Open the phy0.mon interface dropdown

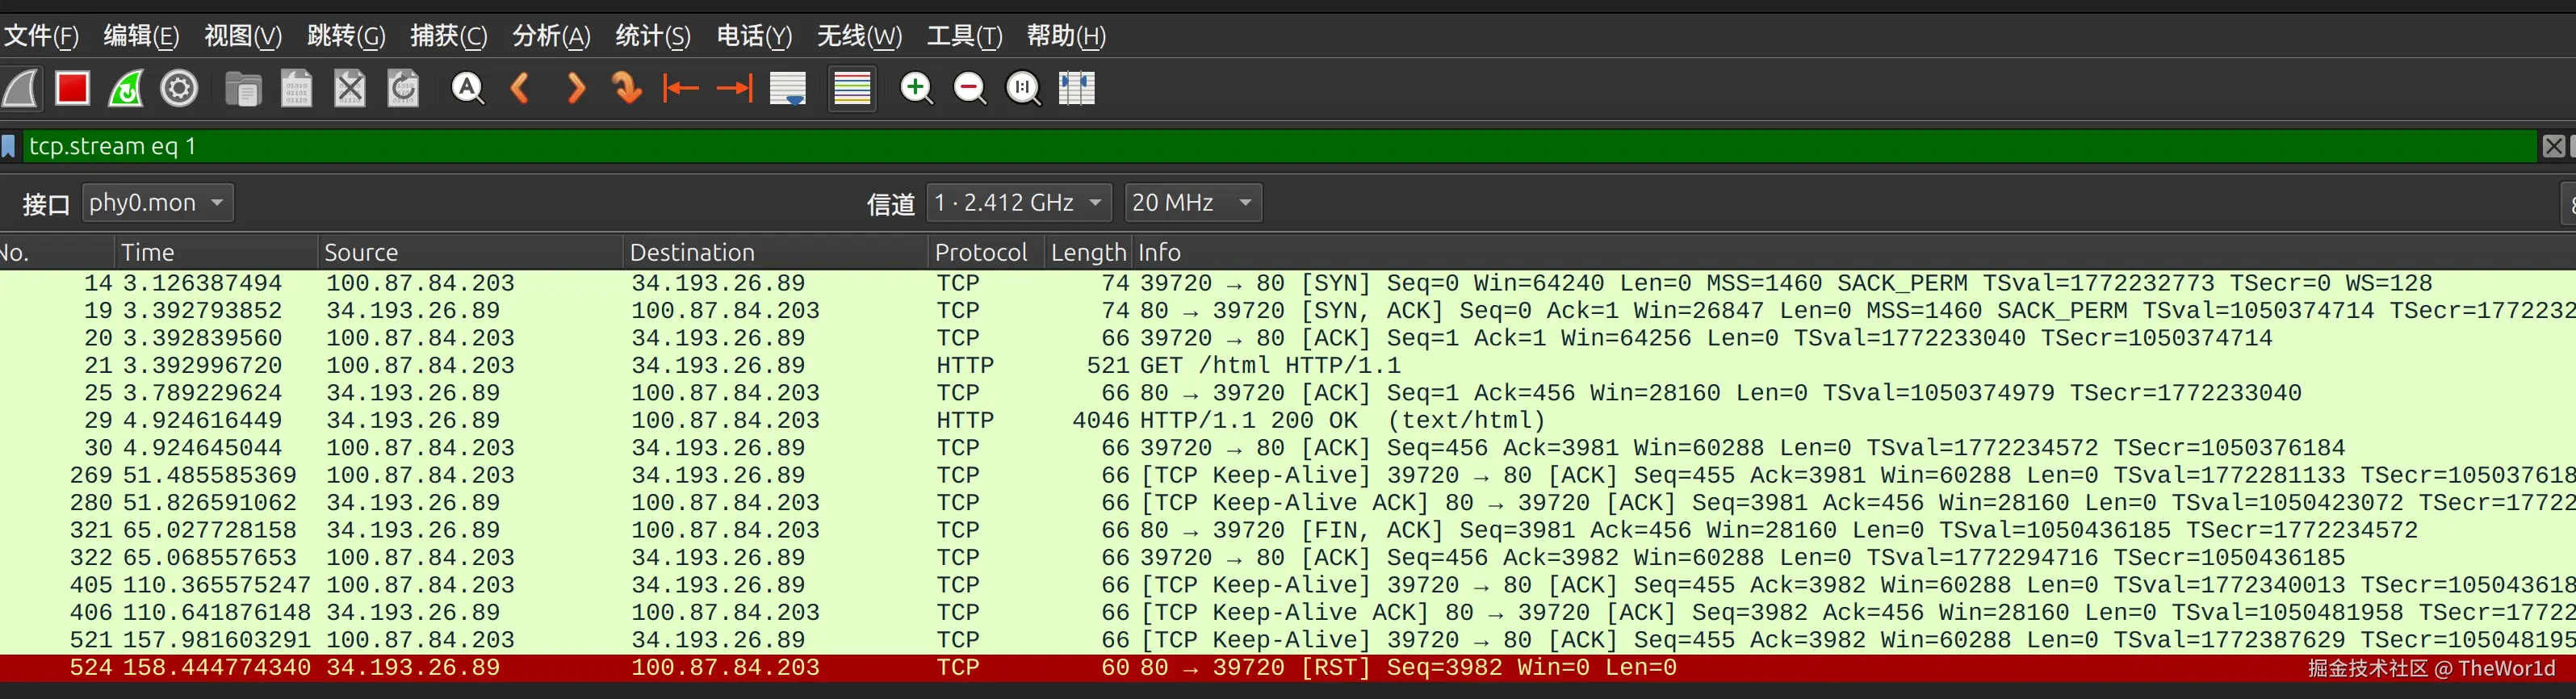[157, 203]
